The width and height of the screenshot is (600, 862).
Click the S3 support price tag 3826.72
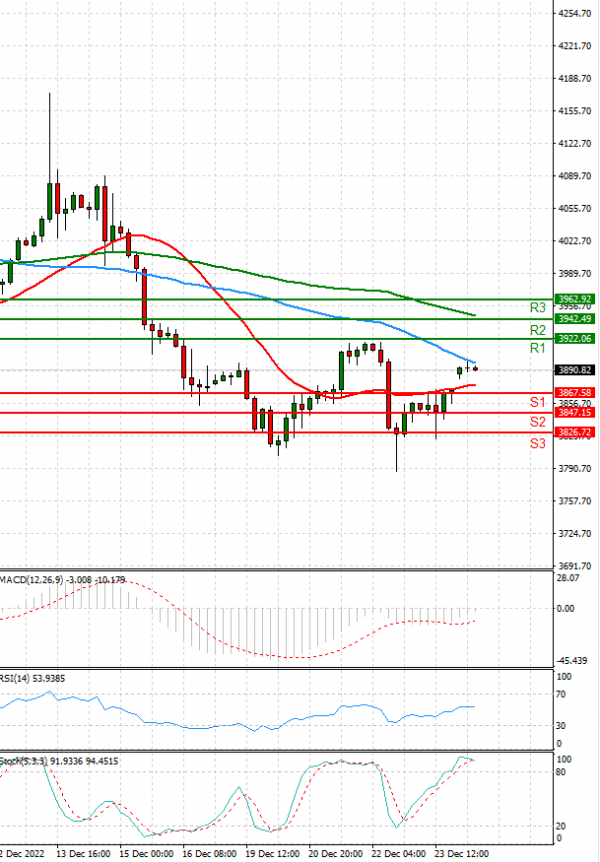coord(574,433)
